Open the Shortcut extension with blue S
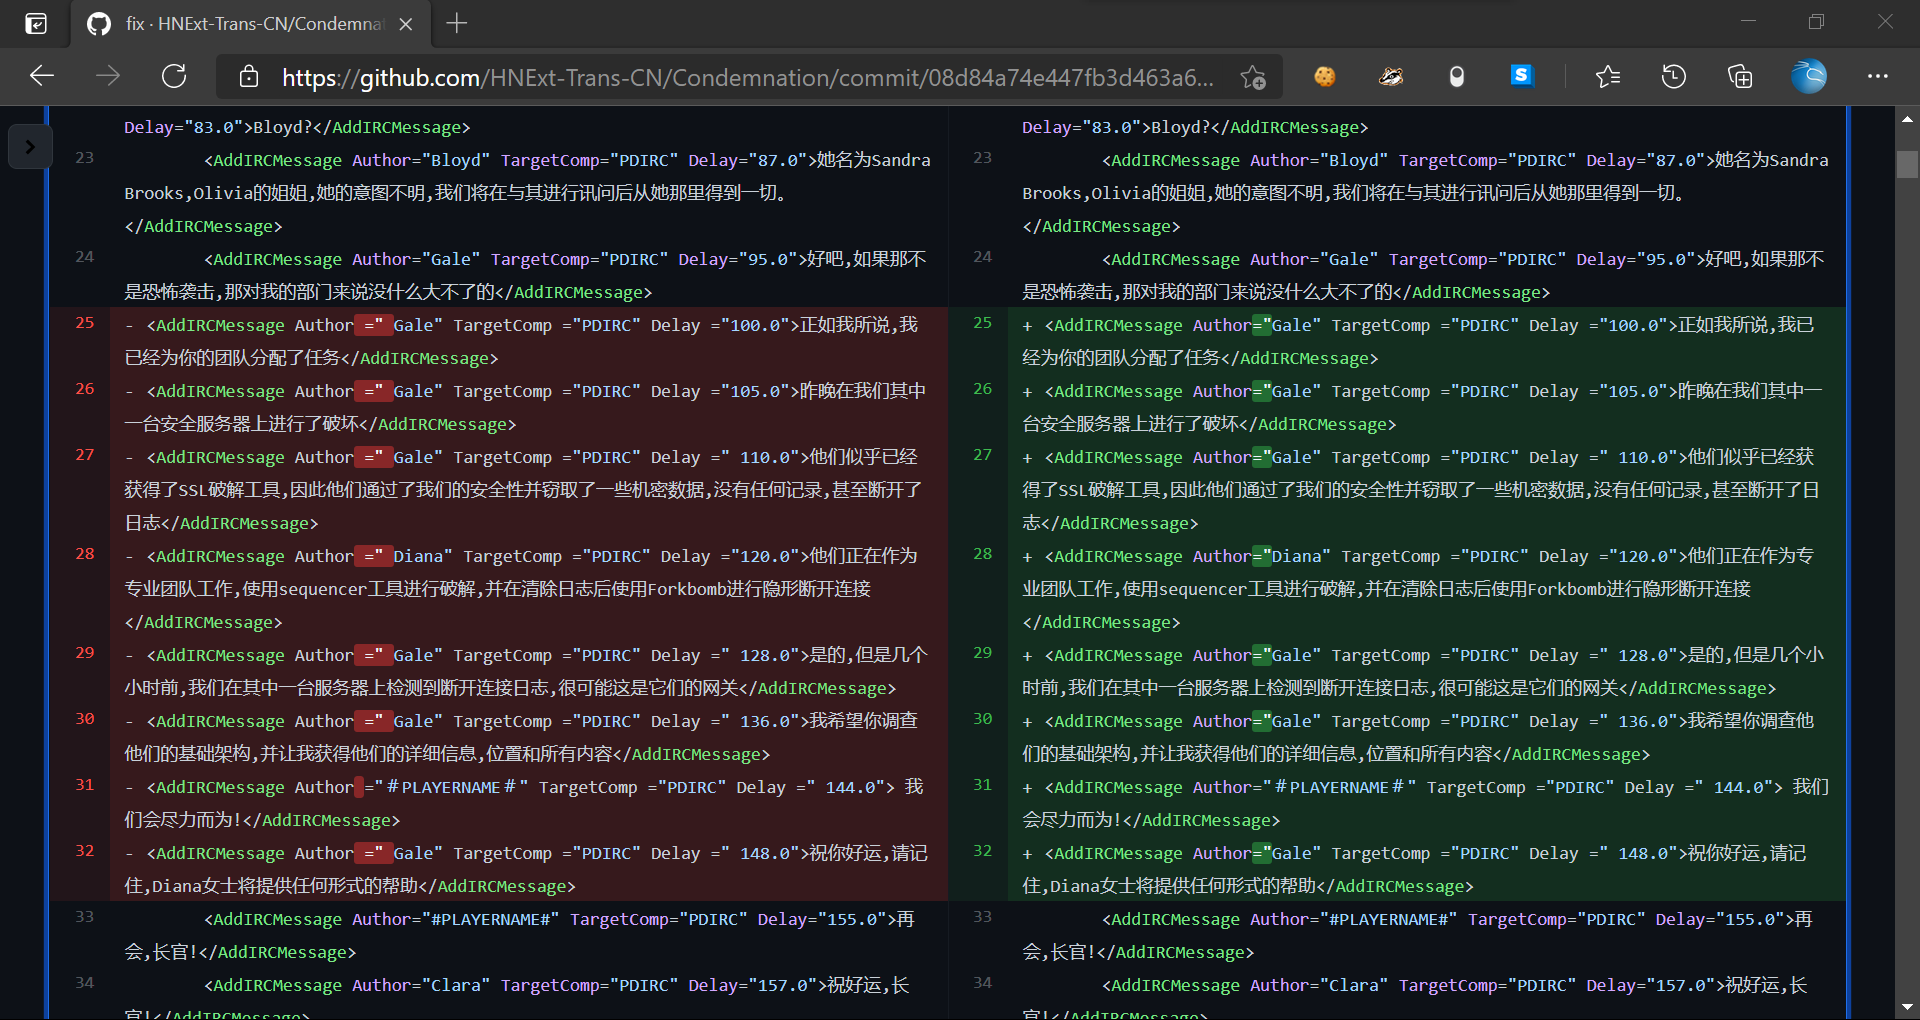This screenshot has height=1020, width=1920. point(1522,76)
